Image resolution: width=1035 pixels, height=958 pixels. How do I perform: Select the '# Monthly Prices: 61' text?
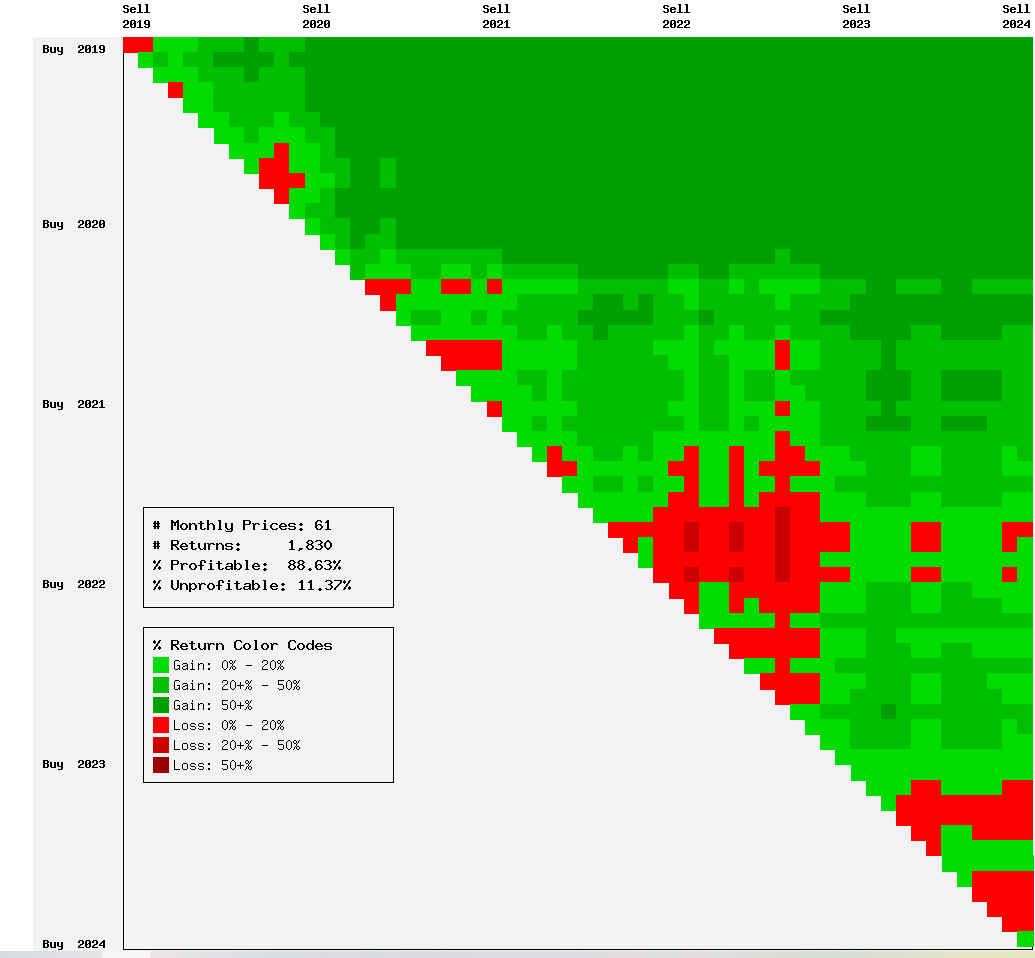(241, 525)
